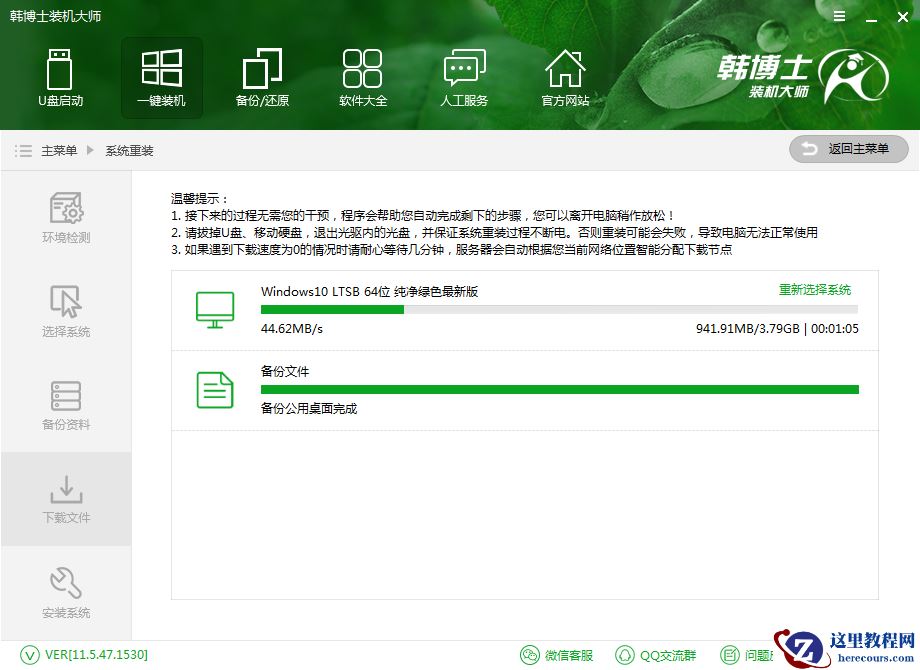Open the 软件大全 software center icon
Image resolution: width=920 pixels, height=670 pixels.
362,70
